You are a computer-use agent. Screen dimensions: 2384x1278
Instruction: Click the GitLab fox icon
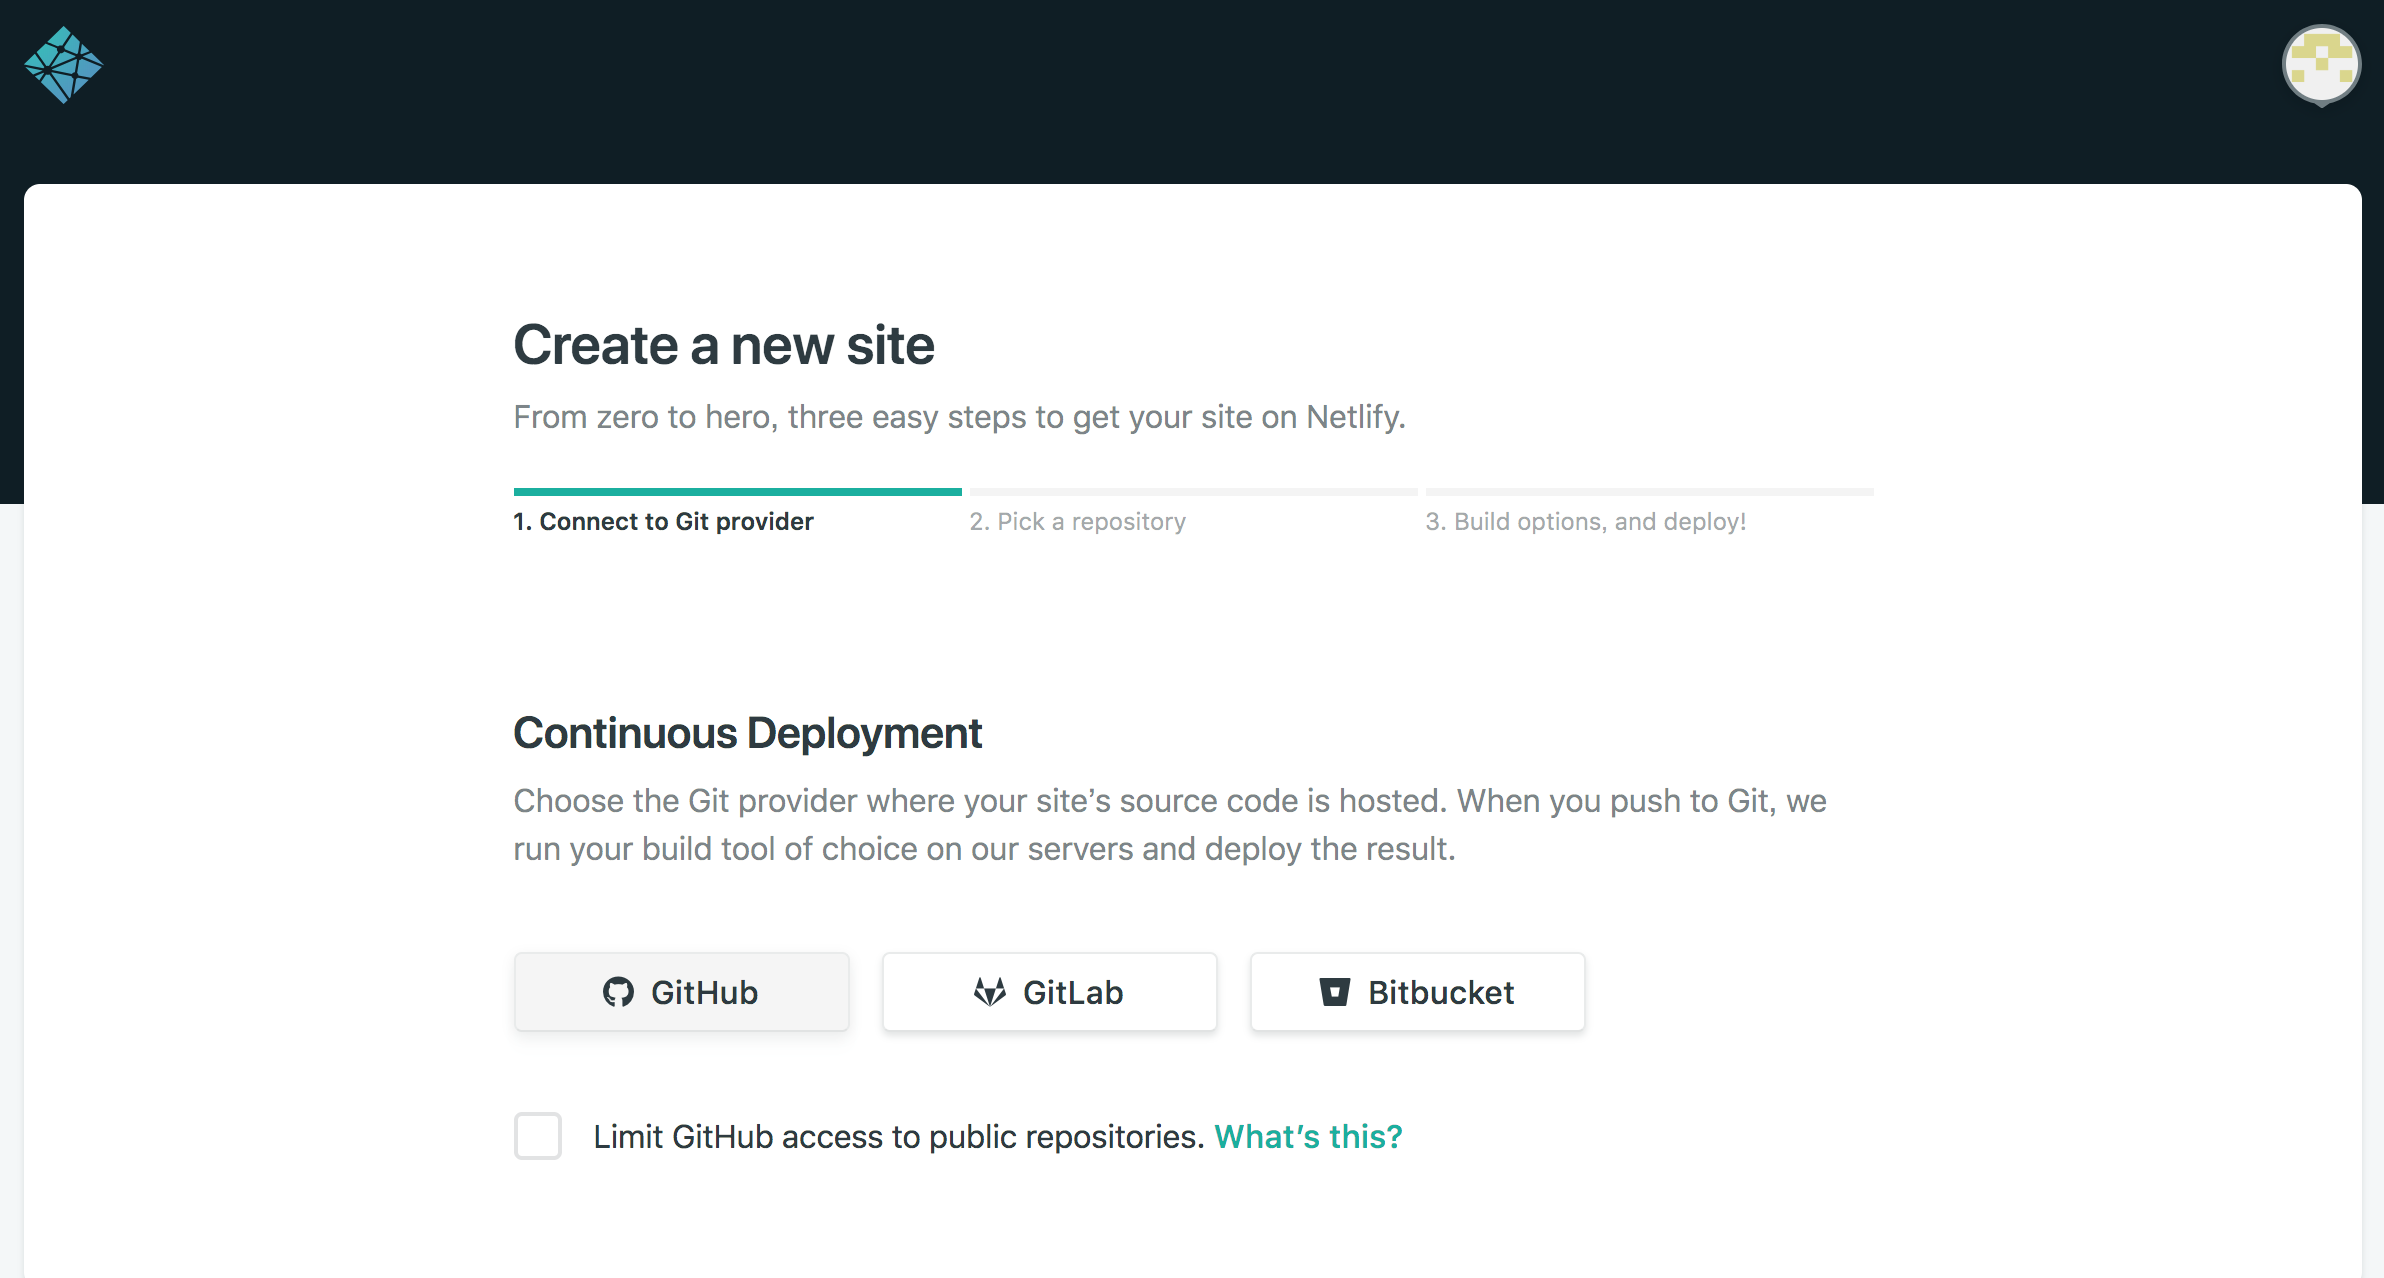[x=989, y=992]
